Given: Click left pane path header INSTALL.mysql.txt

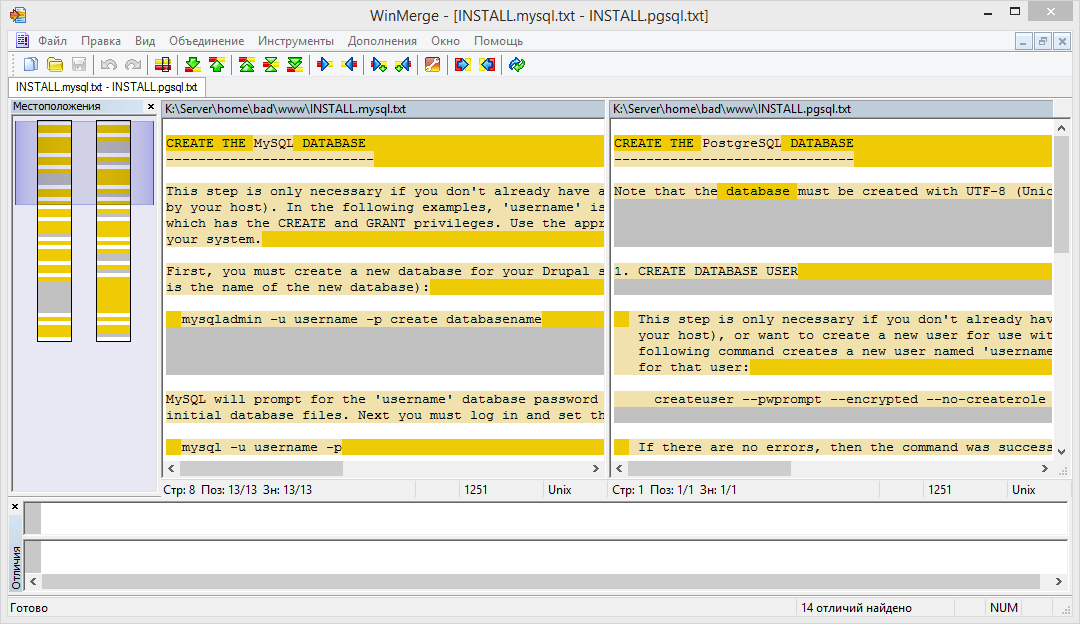Looking at the screenshot, I should (383, 109).
